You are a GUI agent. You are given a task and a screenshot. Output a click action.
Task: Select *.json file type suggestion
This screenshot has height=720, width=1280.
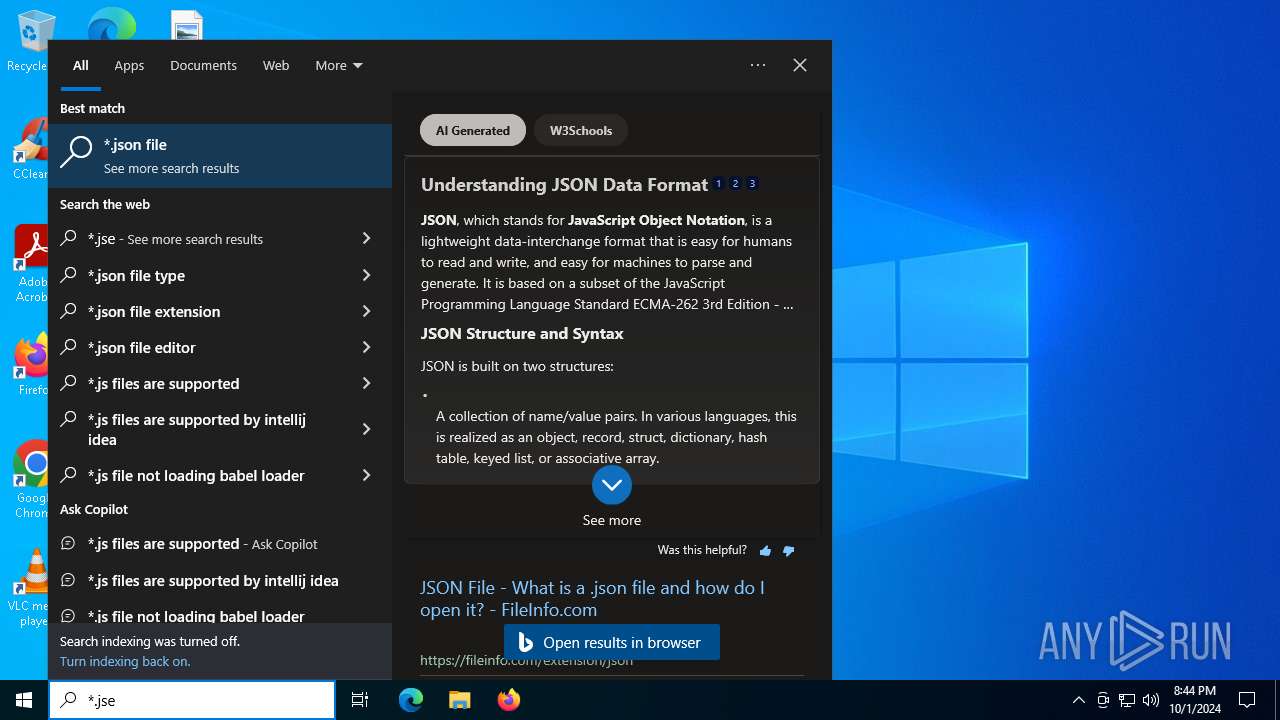(200, 275)
